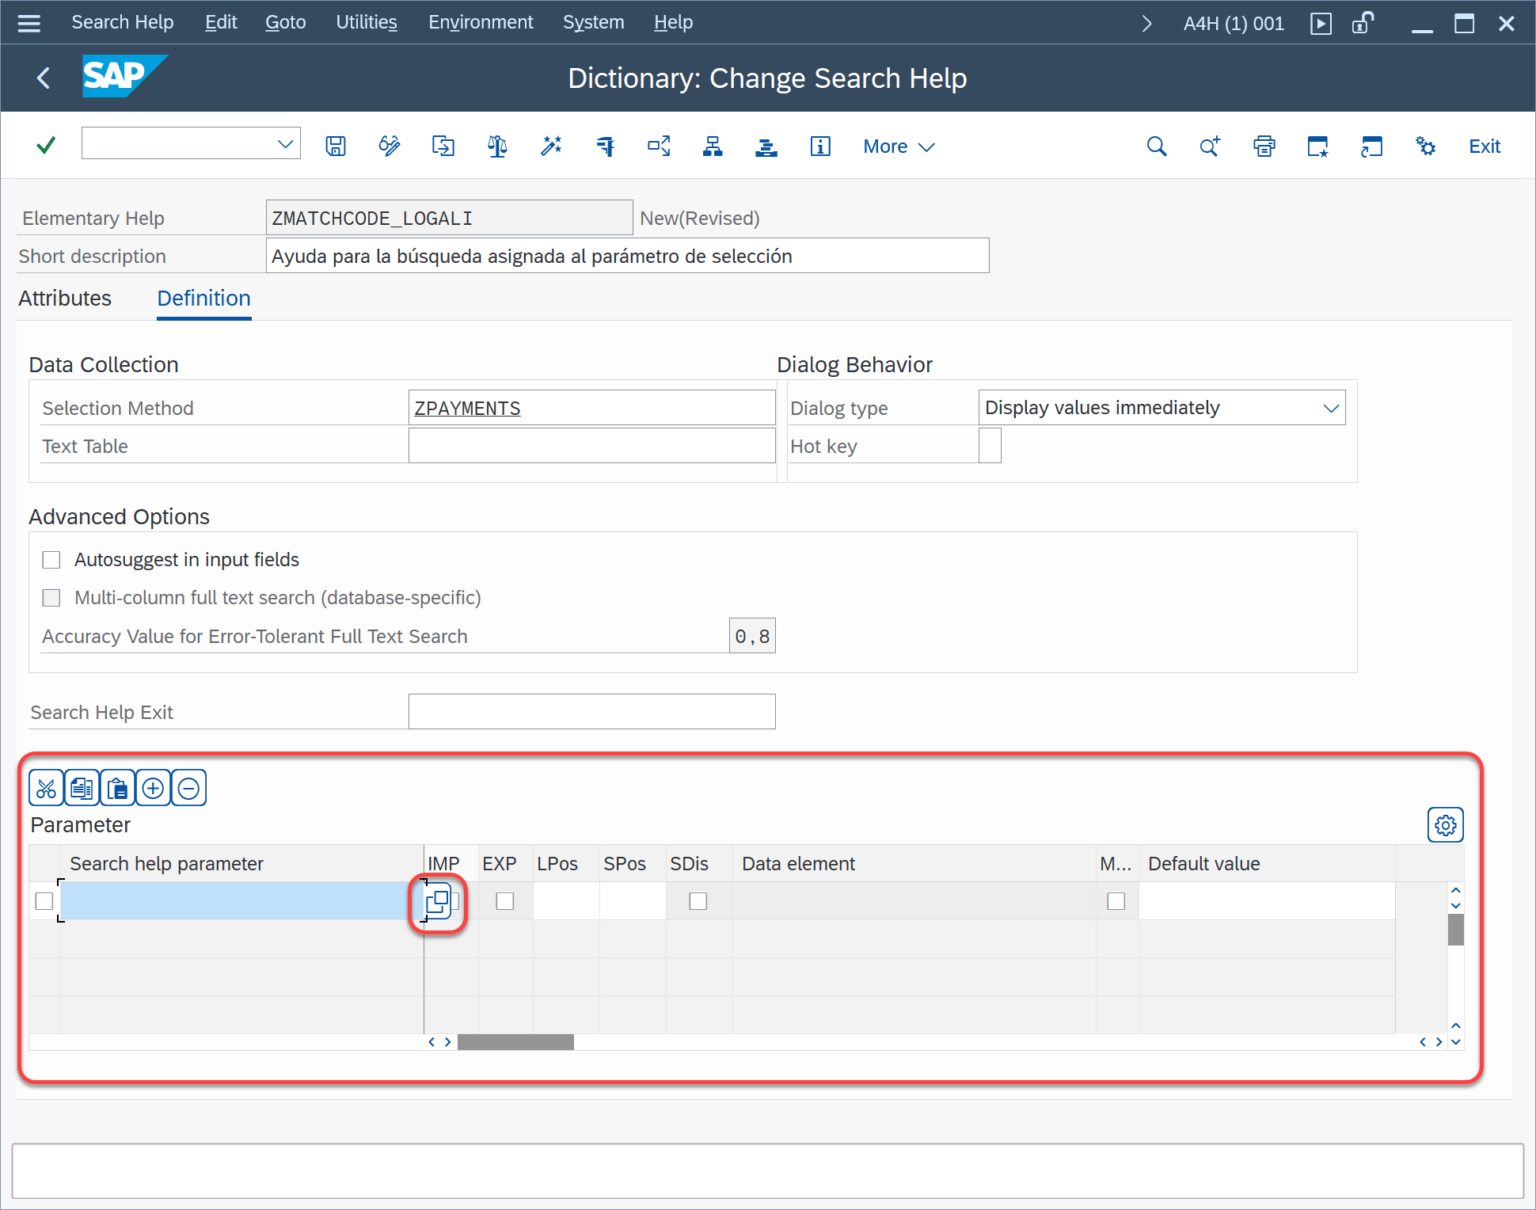Click the Save icon in toolbar

pos(336,146)
